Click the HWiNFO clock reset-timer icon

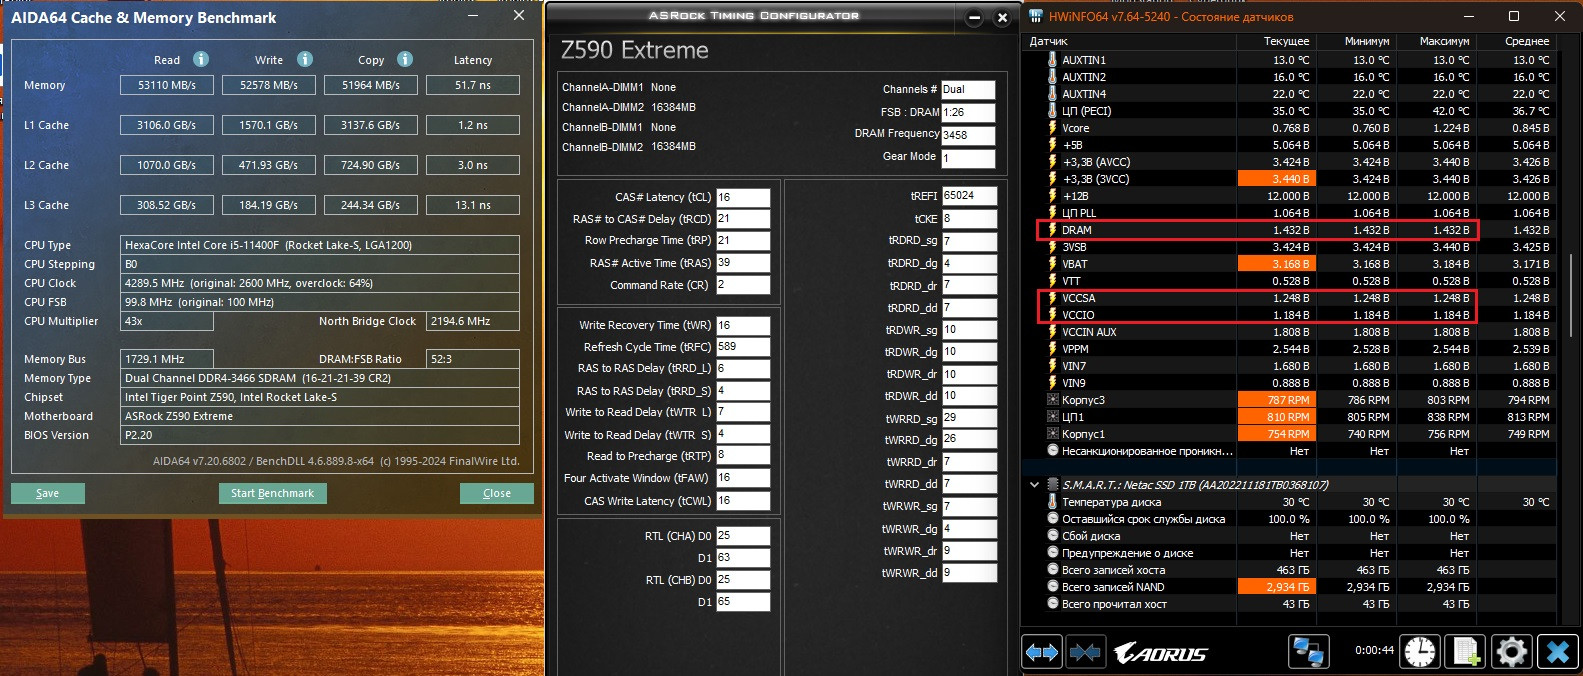coord(1420,652)
